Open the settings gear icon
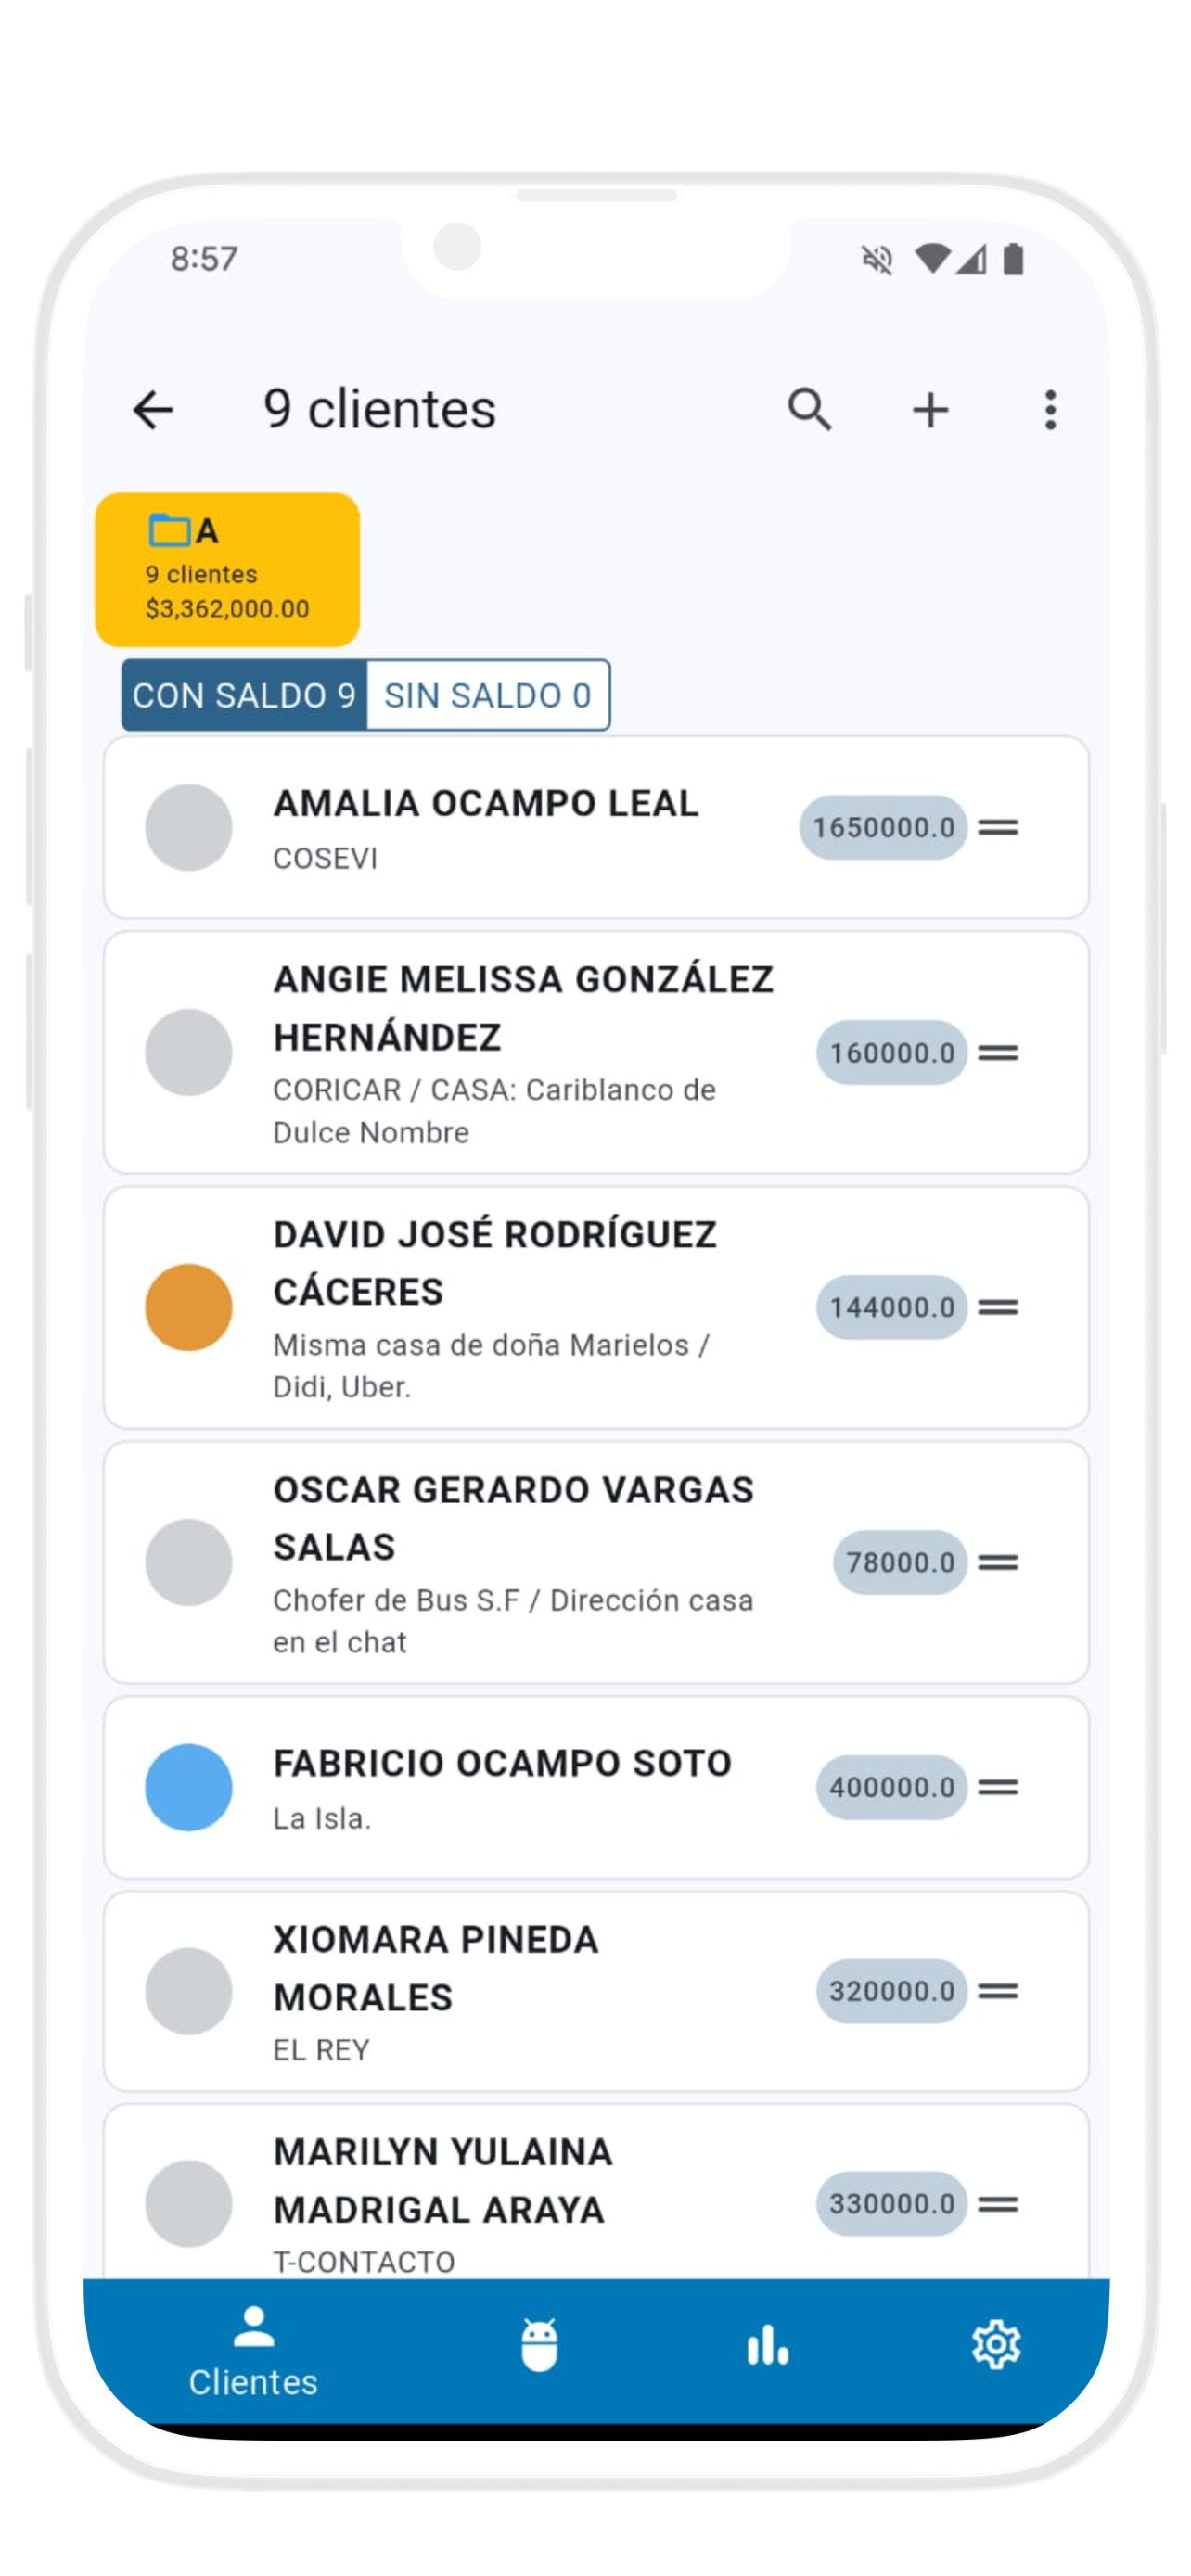Image resolution: width=1191 pixels, height=2576 pixels. [x=996, y=2345]
